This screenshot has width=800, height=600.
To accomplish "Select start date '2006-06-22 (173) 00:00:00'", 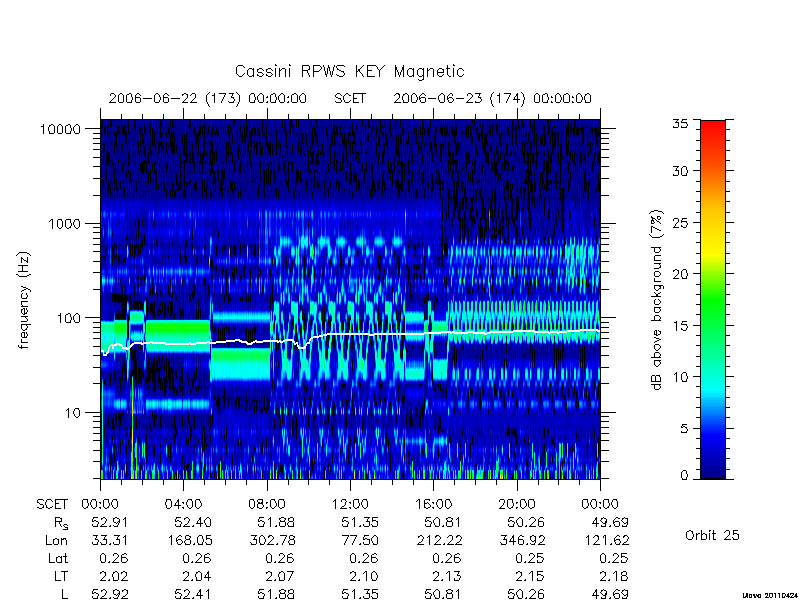I will [208, 98].
